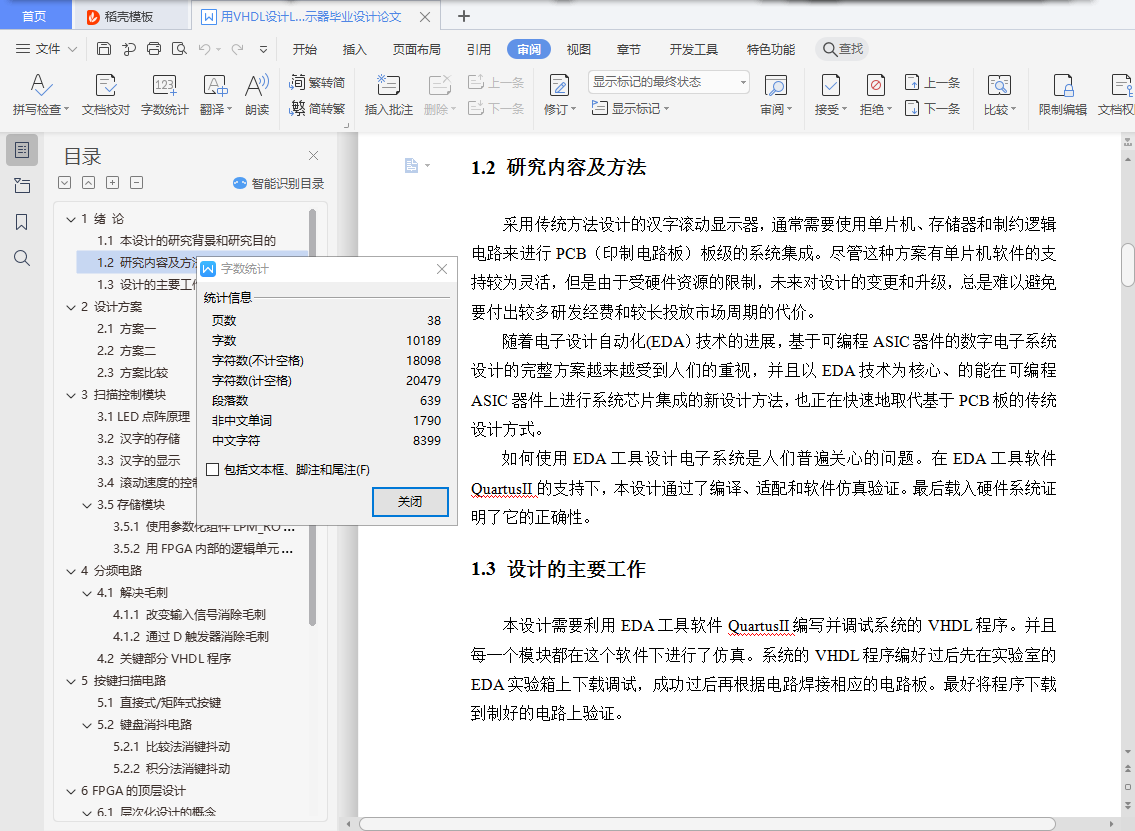Select outline item 2.3 方案比较
This screenshot has width=1135, height=831.
(x=132, y=373)
